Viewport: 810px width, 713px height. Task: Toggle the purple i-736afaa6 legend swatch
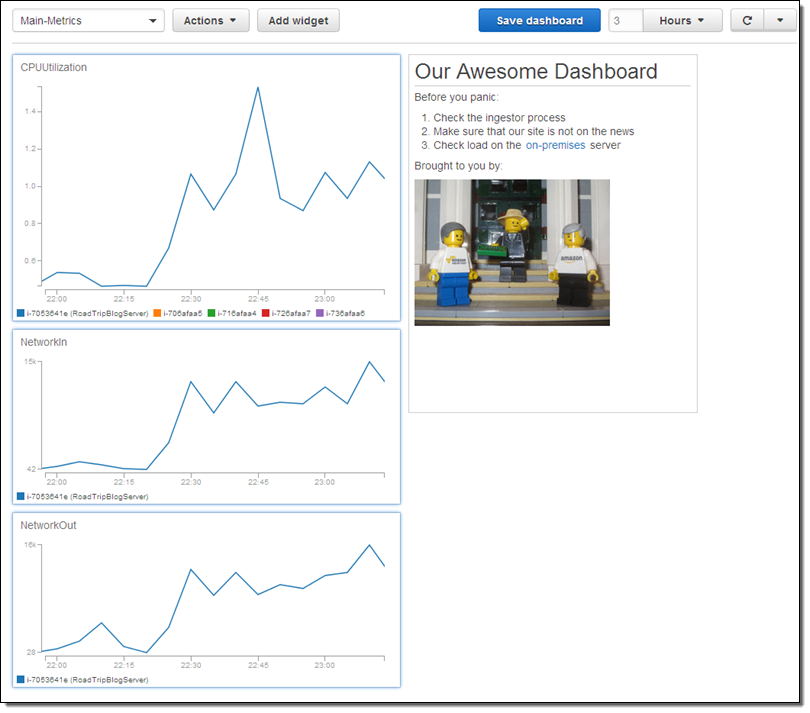point(320,313)
